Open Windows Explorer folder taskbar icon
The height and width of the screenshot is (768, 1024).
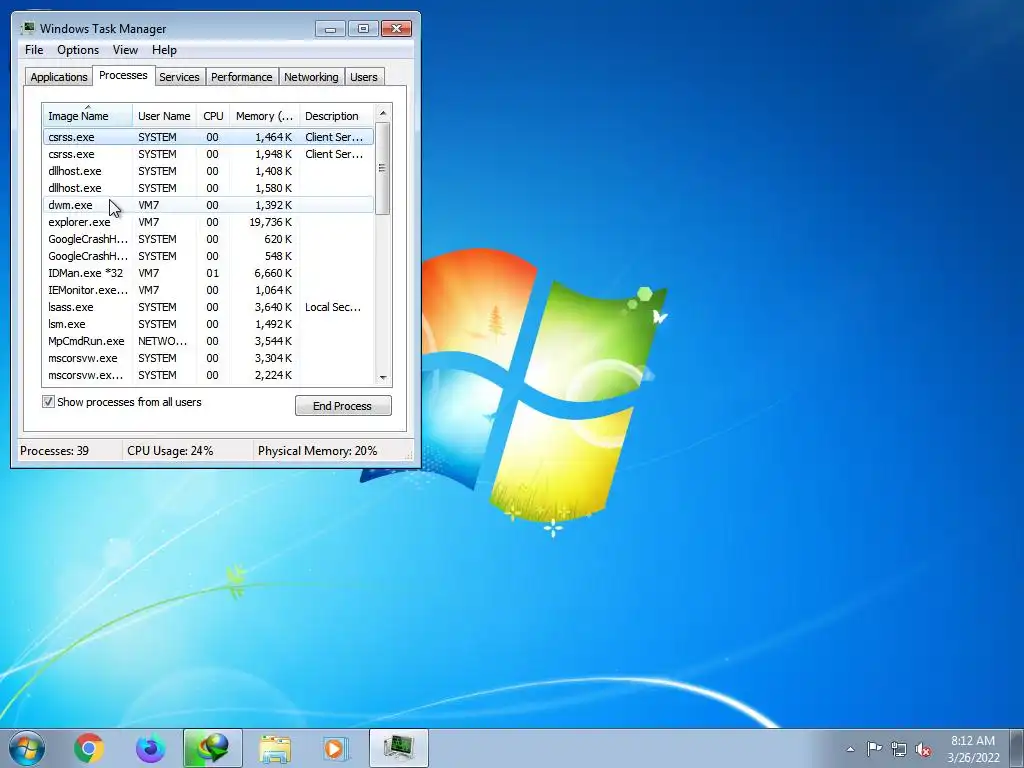click(x=275, y=748)
